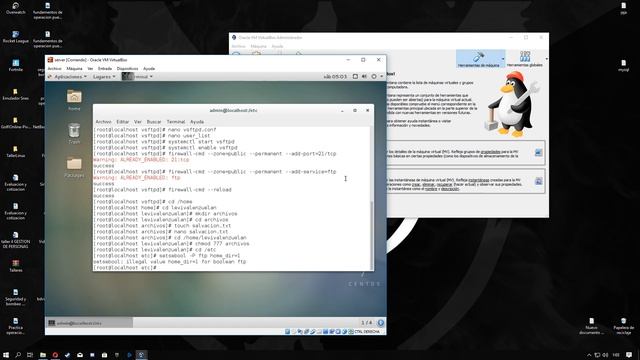Select Emulador Snes desktop shortcut
Image resolution: width=640 pixels, height=360 pixels.
(16, 94)
